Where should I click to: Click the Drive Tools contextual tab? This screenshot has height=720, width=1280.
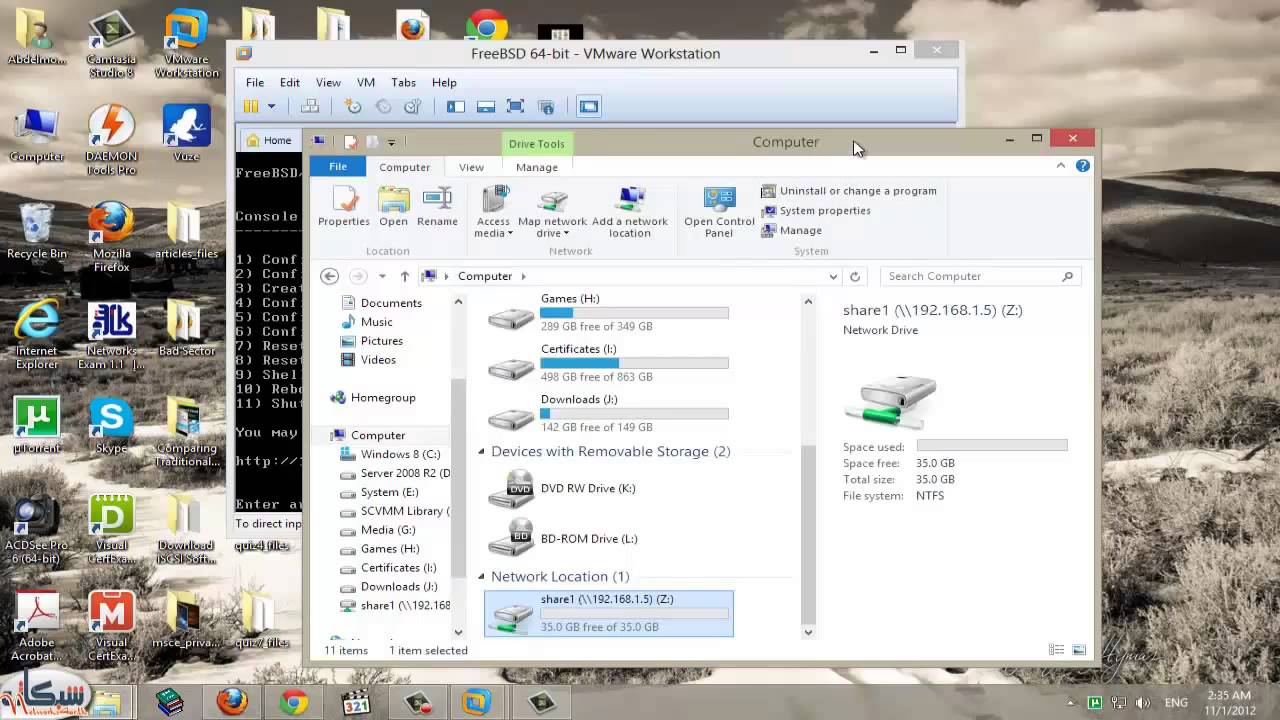point(536,144)
